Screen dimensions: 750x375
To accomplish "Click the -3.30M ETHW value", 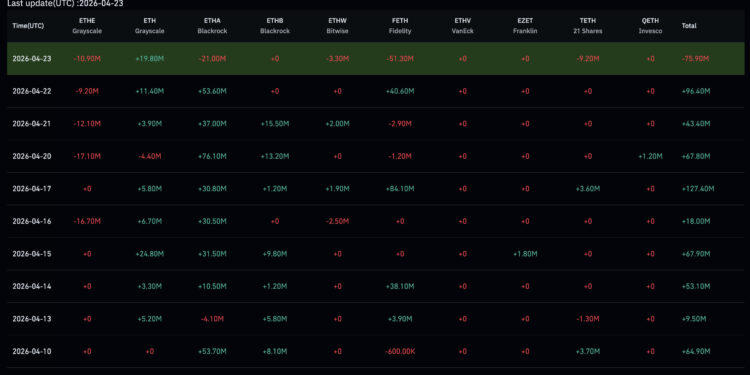I will [x=338, y=59].
